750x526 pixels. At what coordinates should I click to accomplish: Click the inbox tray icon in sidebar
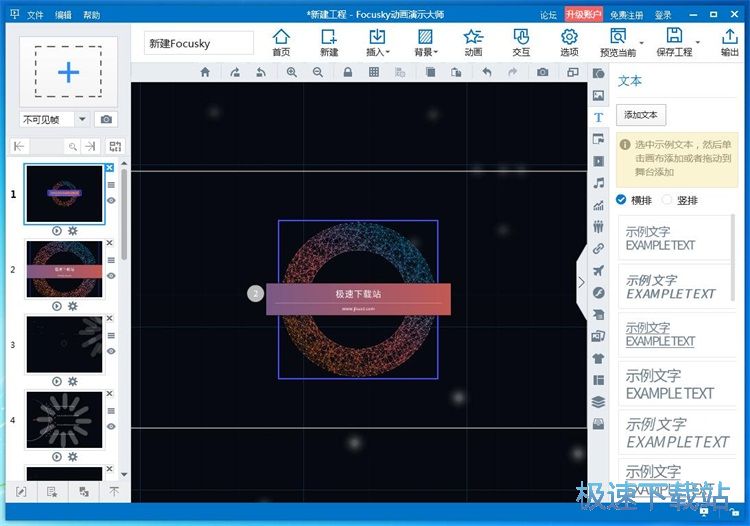598,424
